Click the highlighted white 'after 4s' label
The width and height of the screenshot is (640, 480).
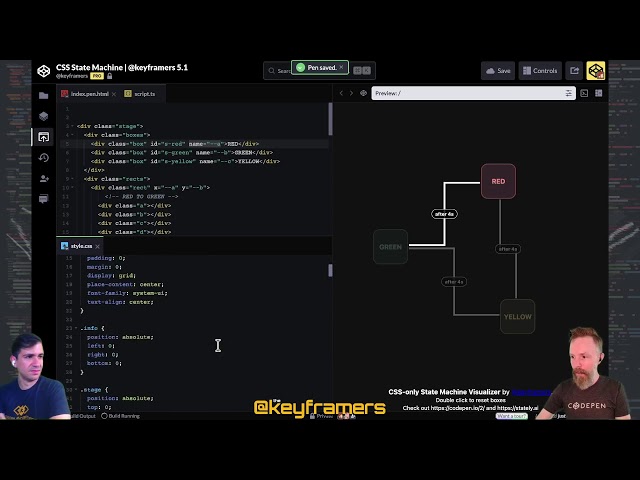pos(444,214)
